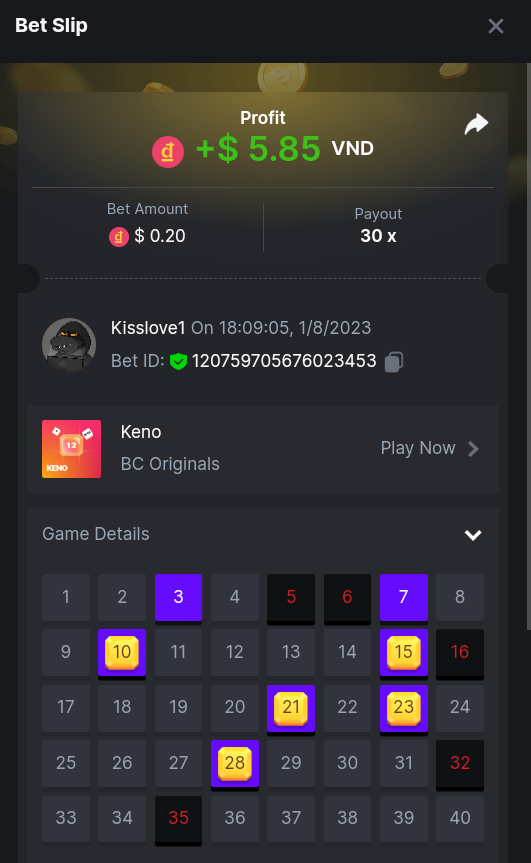Image resolution: width=531 pixels, height=863 pixels.
Task: Click red-numbered tile 16
Action: tap(460, 653)
